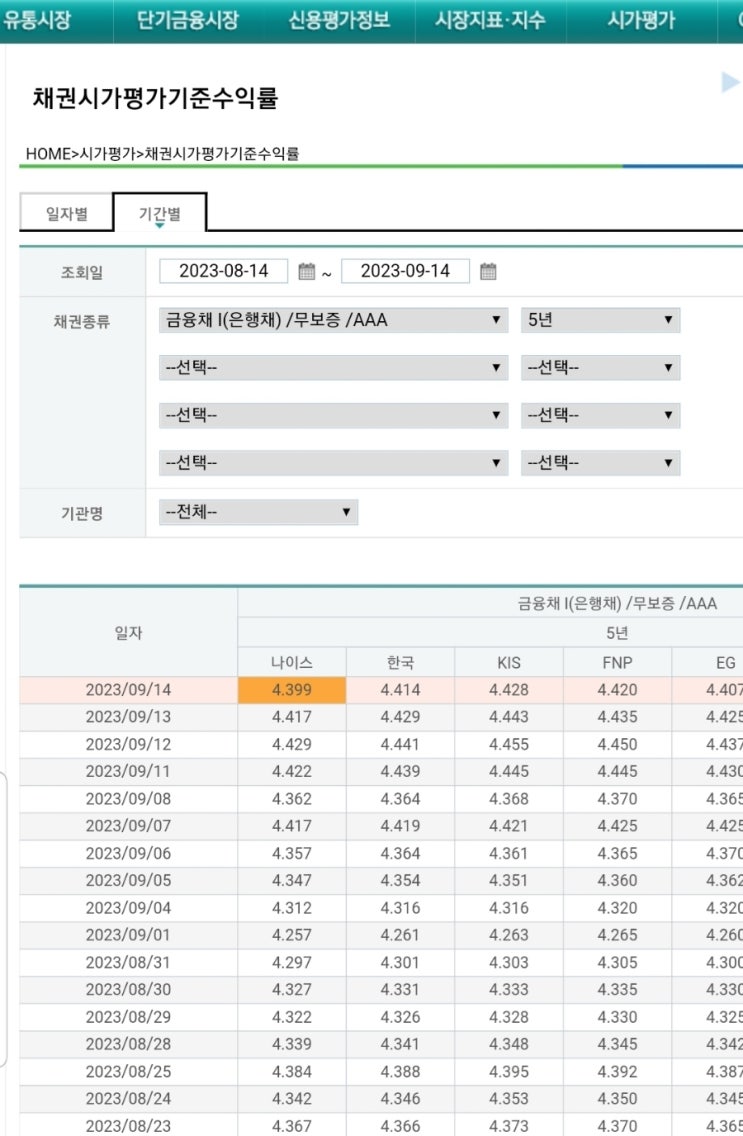Open the end date calendar picker icon
Screen dimensions: 743x1136
coord(488,272)
